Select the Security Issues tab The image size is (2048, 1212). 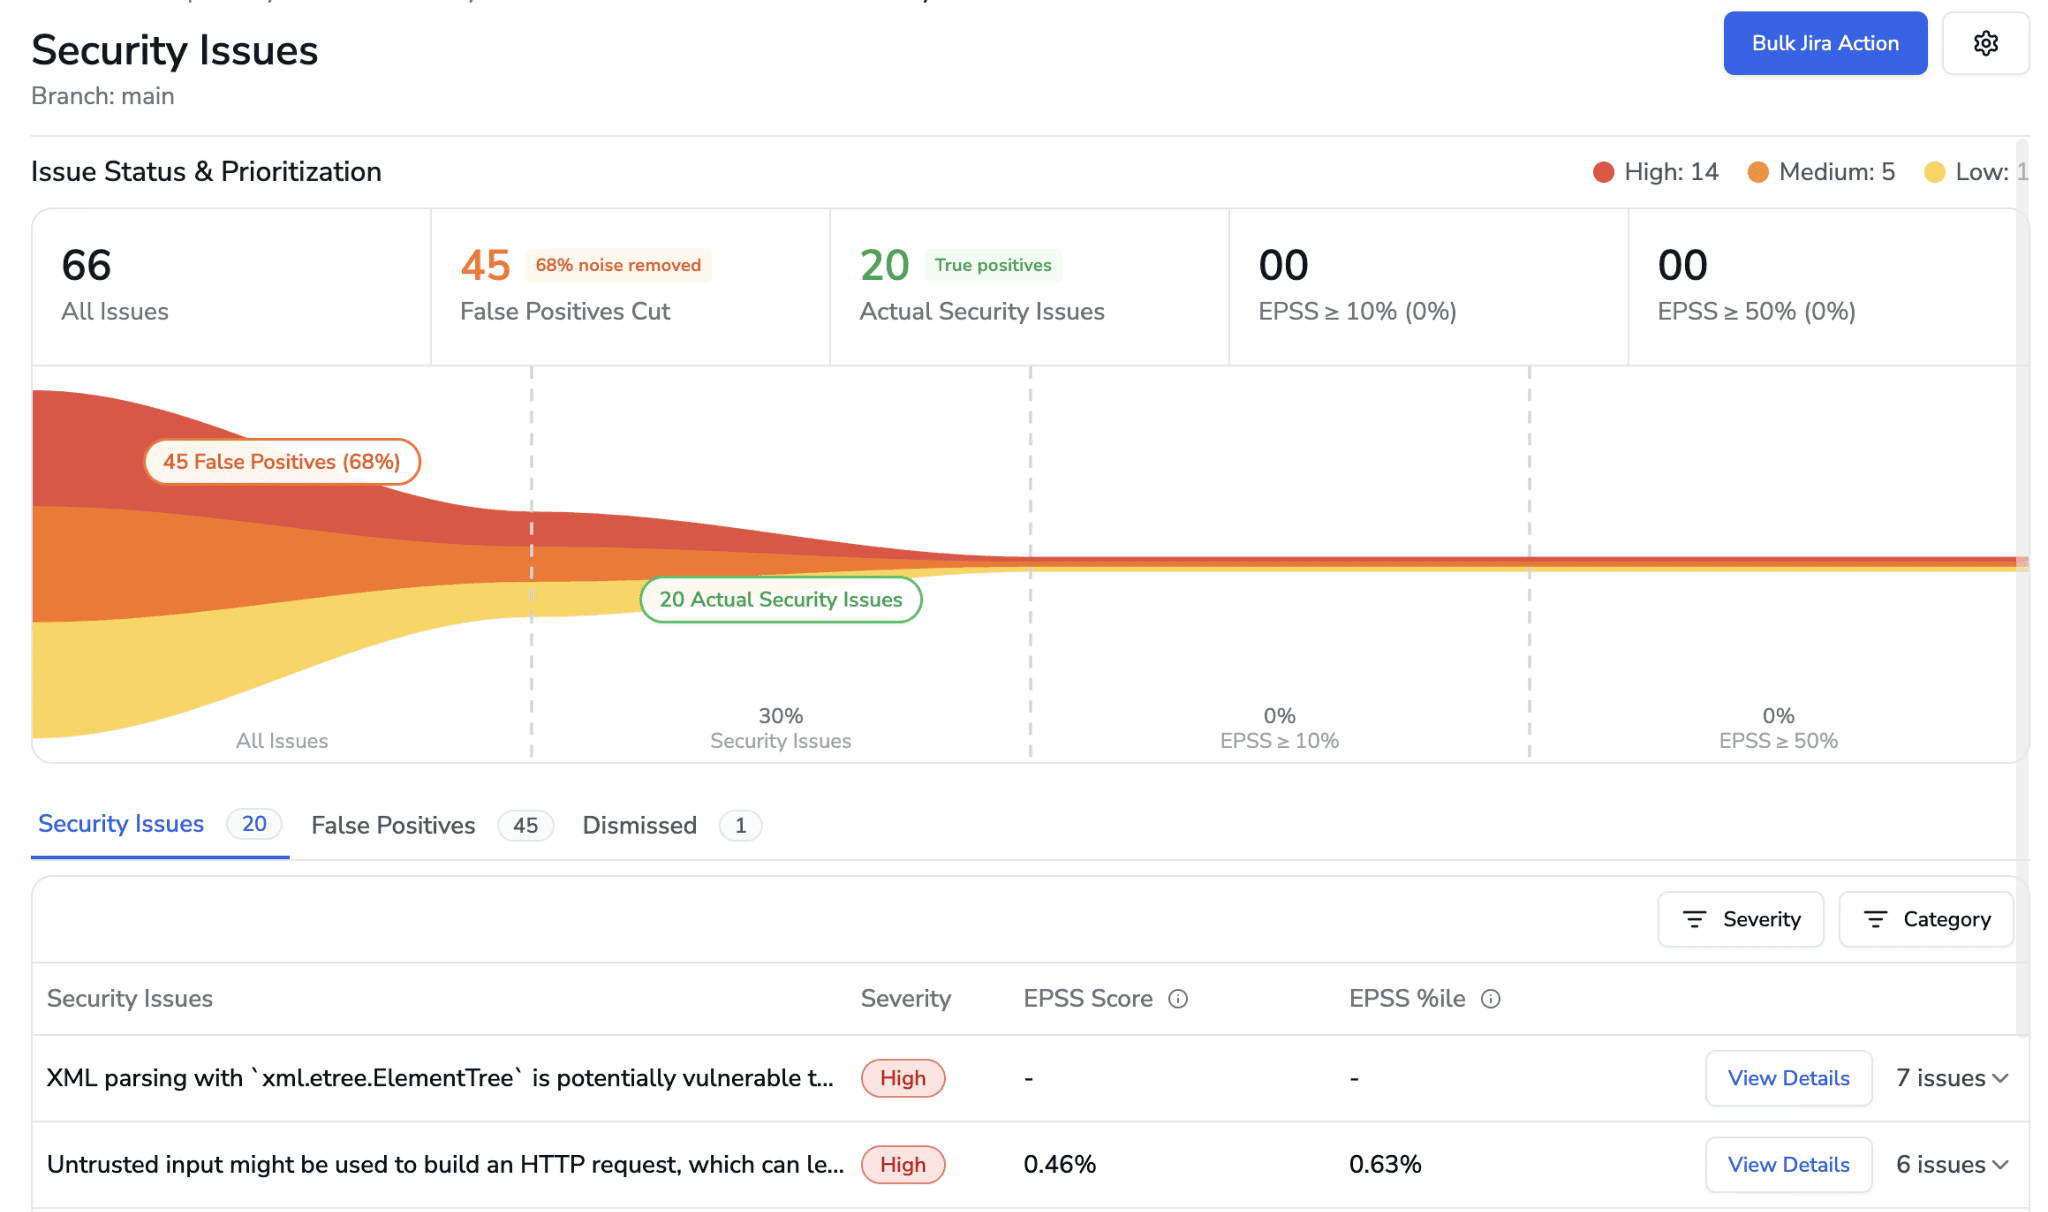tap(121, 824)
